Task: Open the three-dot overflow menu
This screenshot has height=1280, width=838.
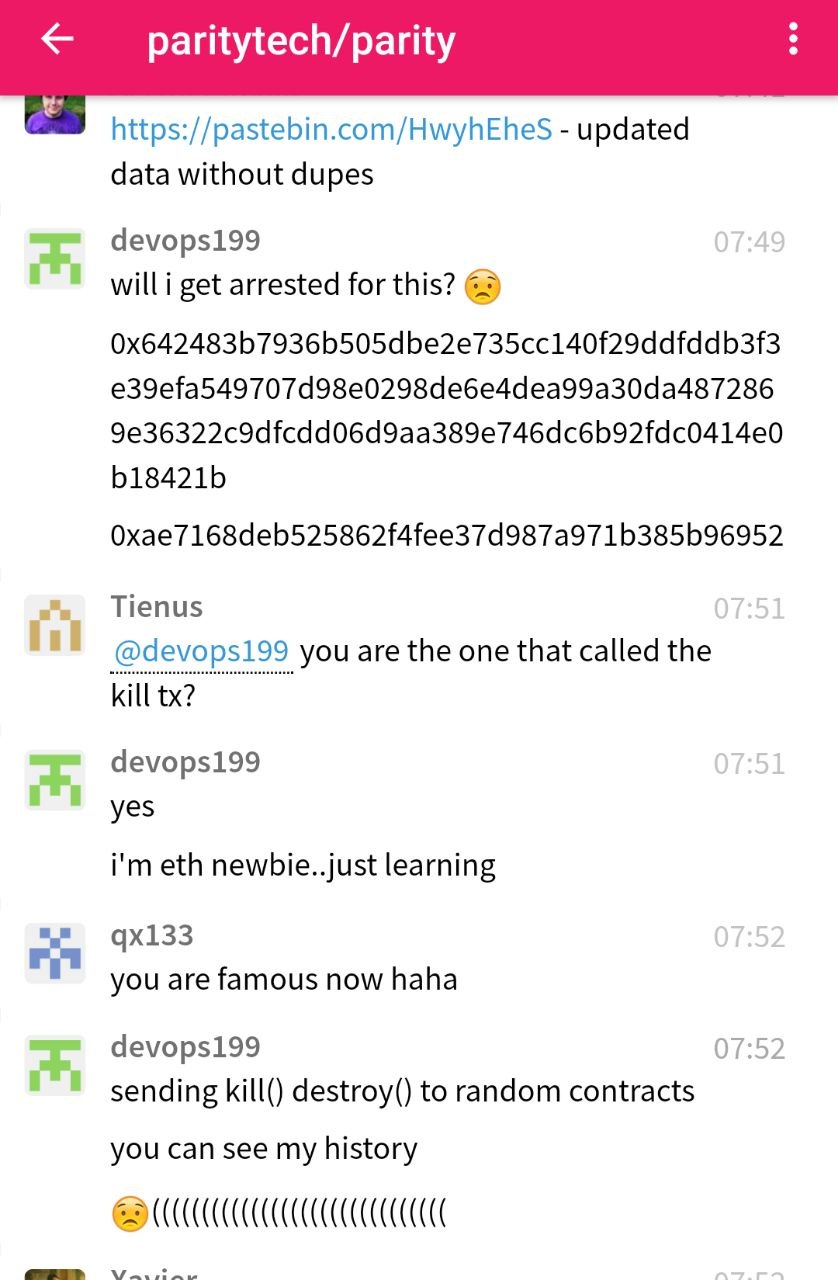Action: pos(793,39)
